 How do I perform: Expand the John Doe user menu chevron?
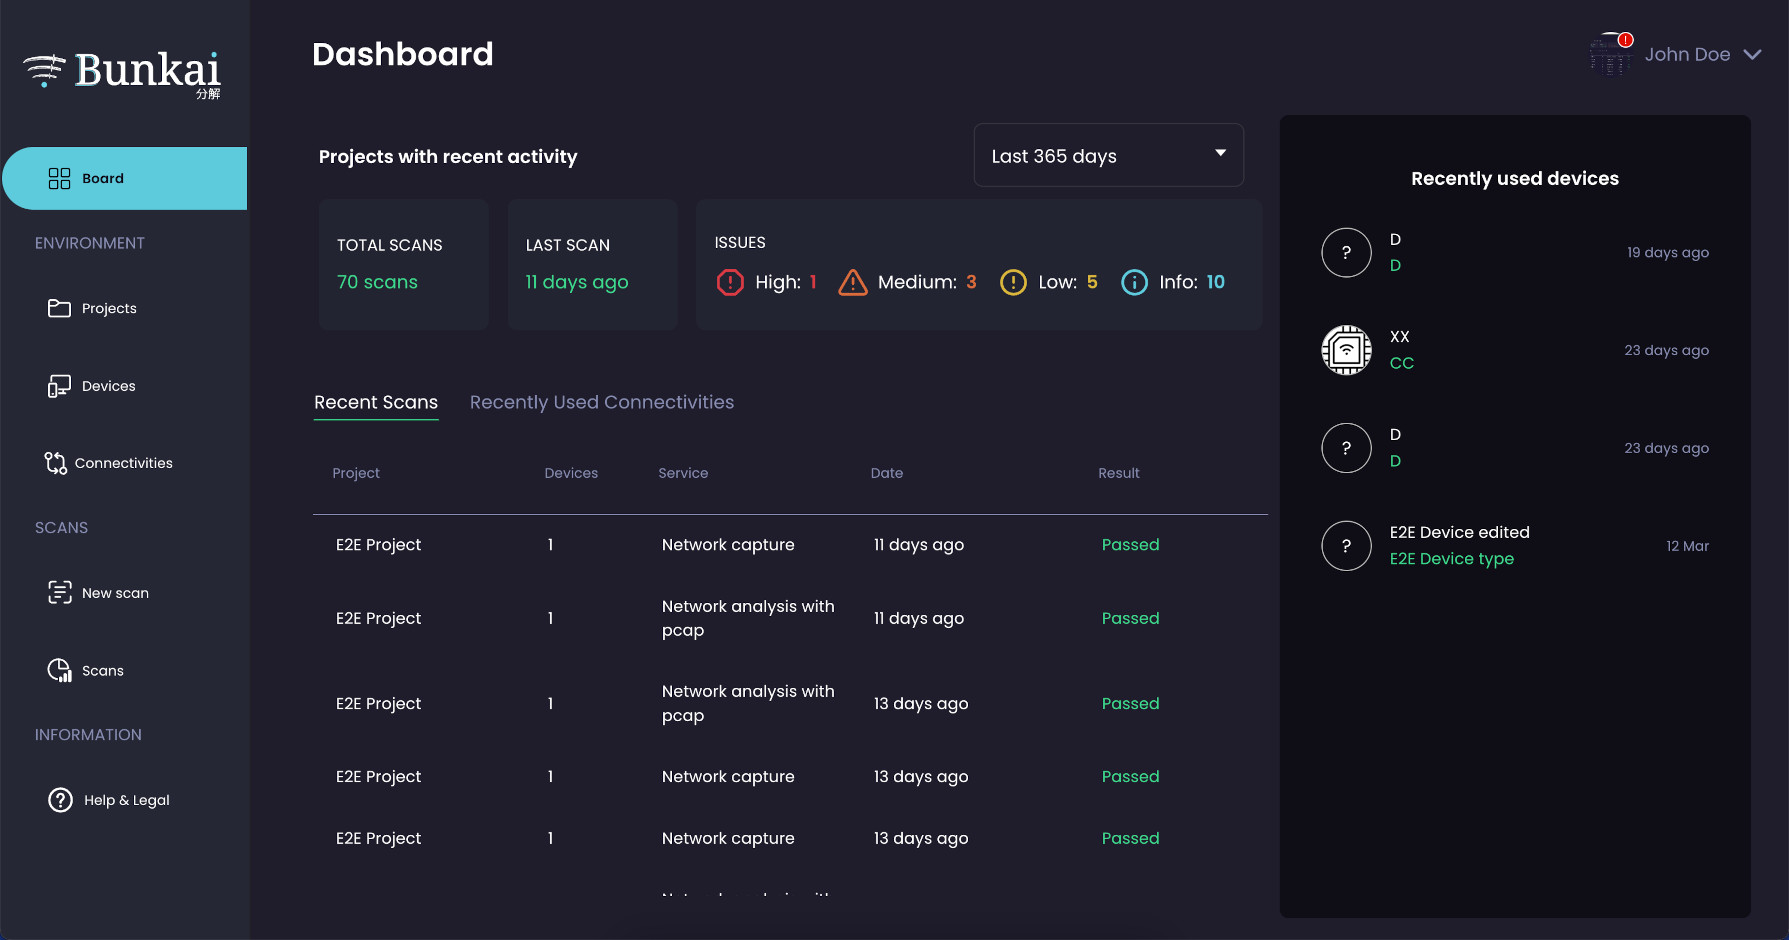1752,55
